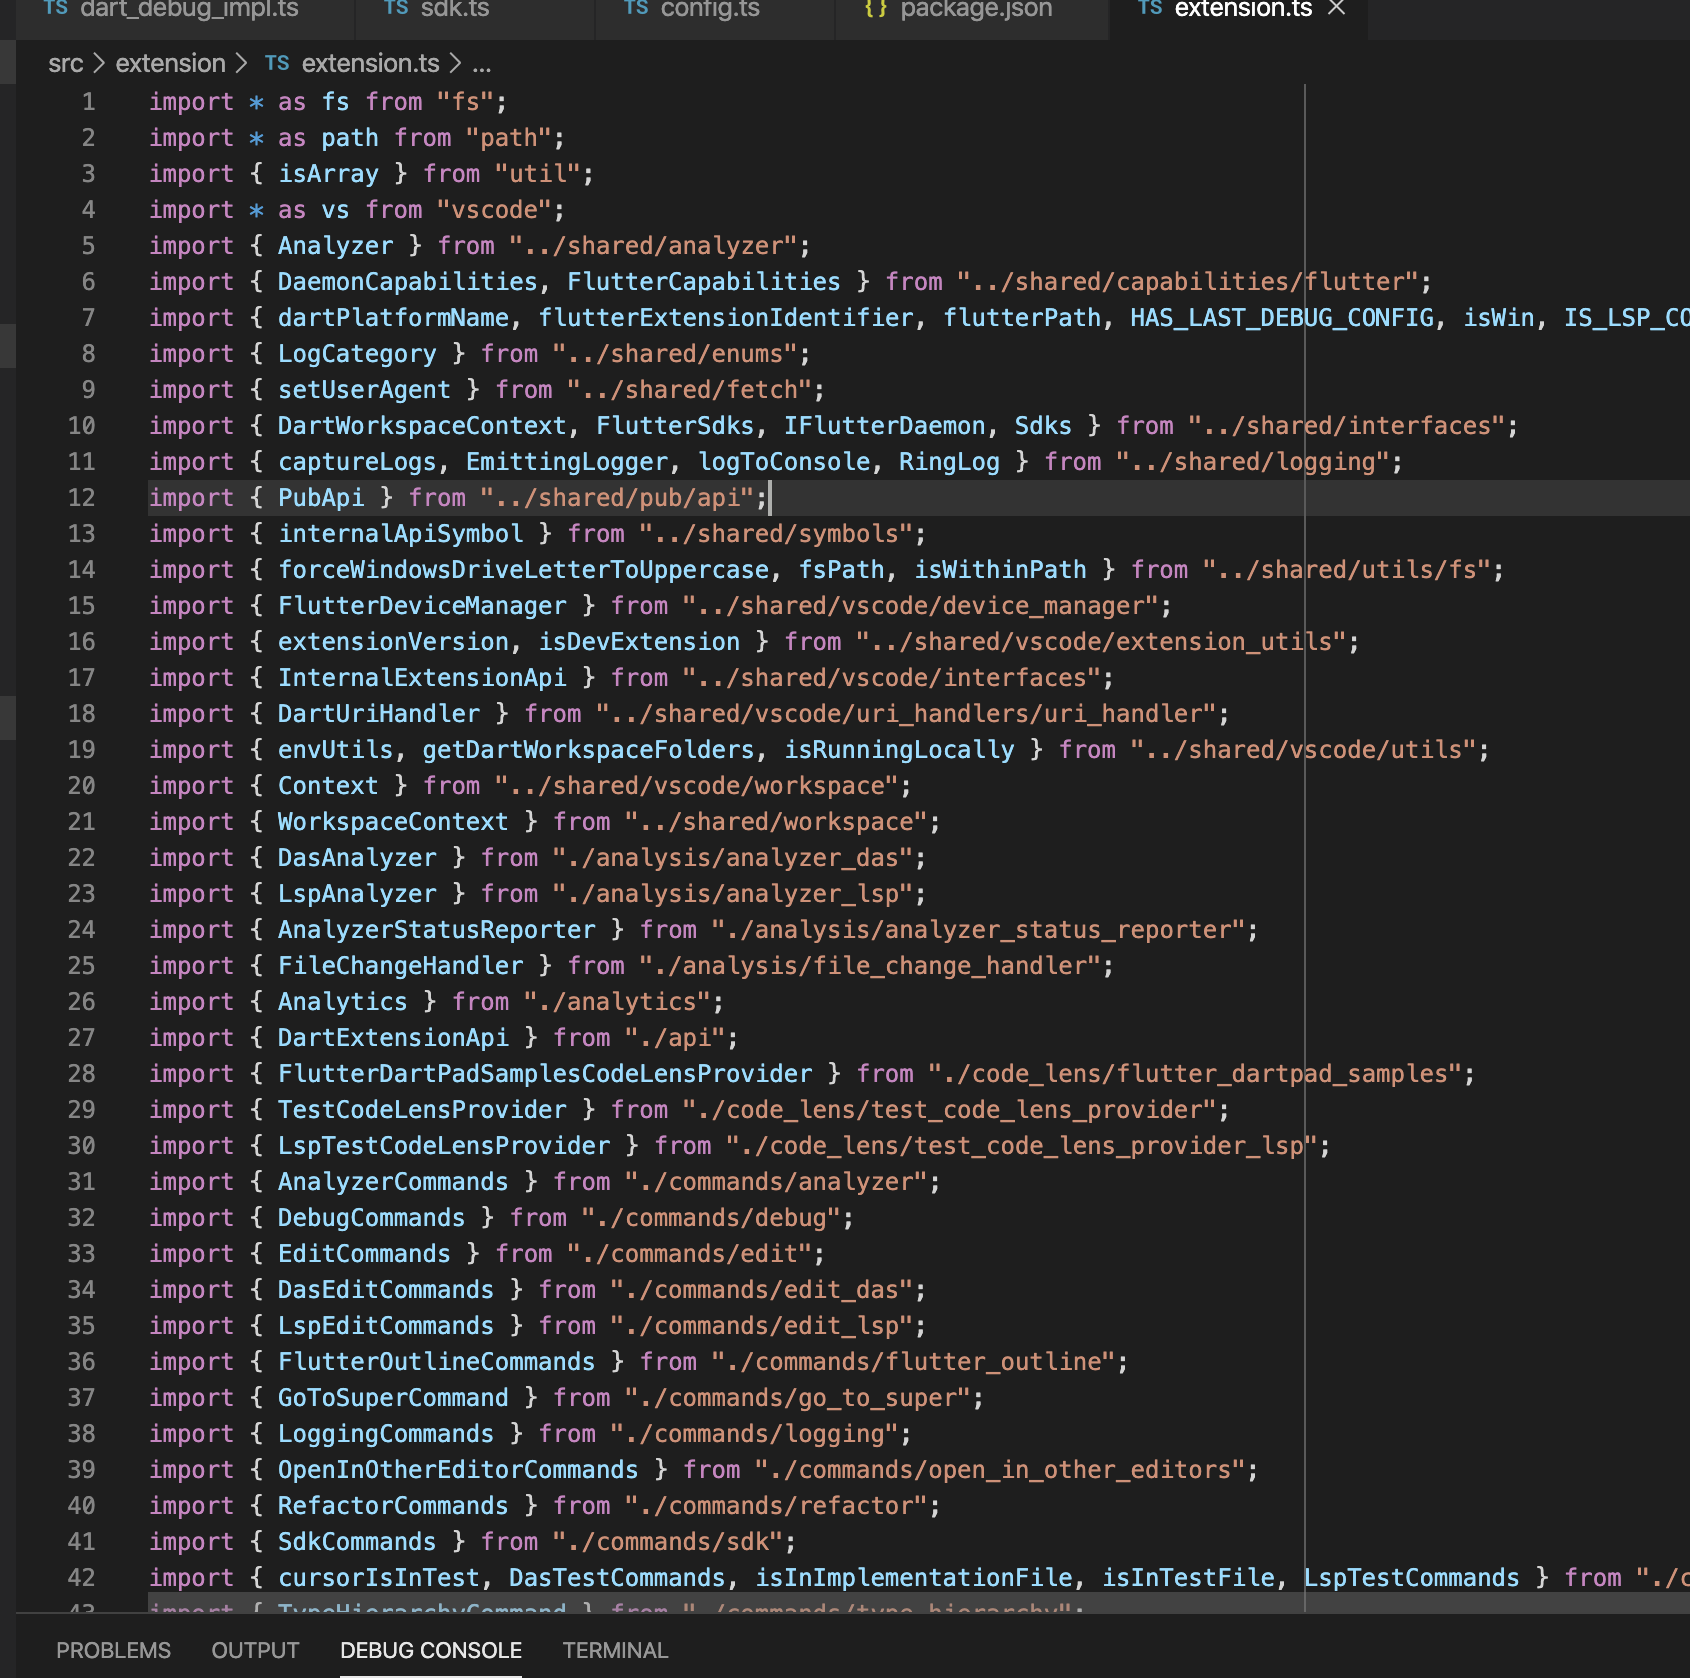
Task: Click line number 12 in gutter
Action: (x=82, y=498)
